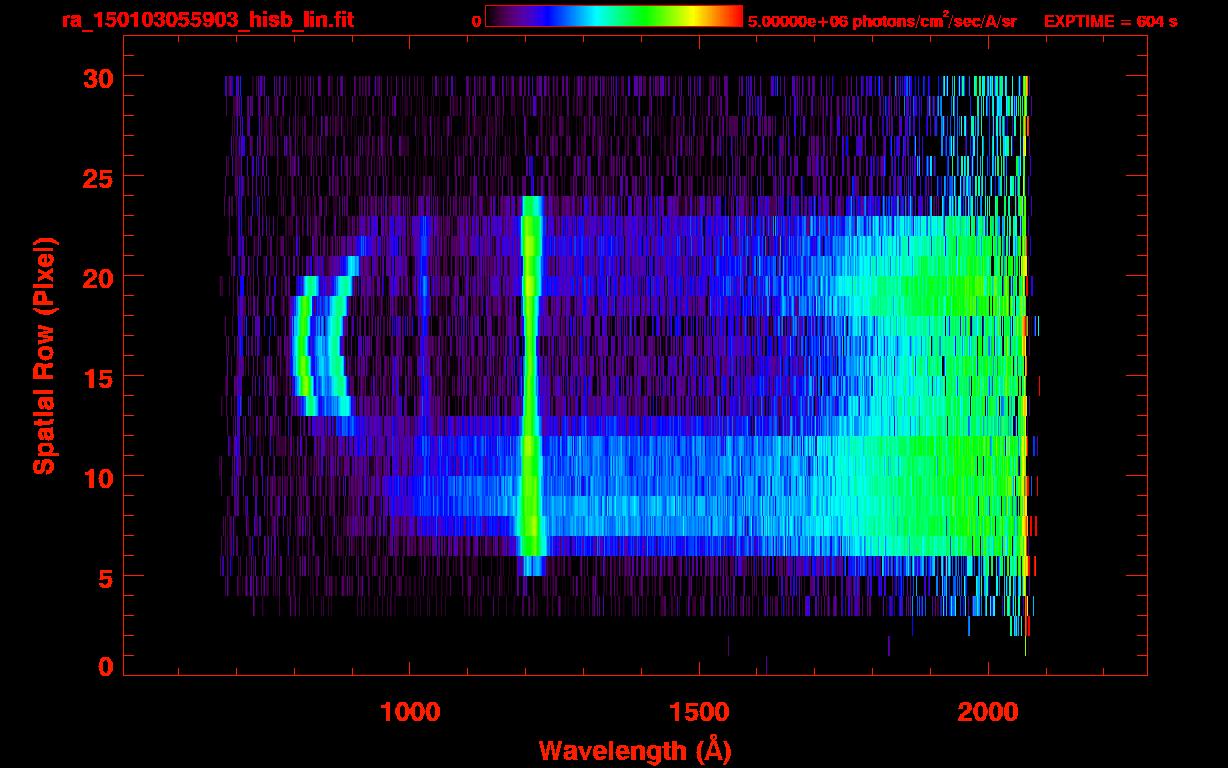Click the color scale bar
Screen dimensions: 1228x768
click(x=613, y=16)
